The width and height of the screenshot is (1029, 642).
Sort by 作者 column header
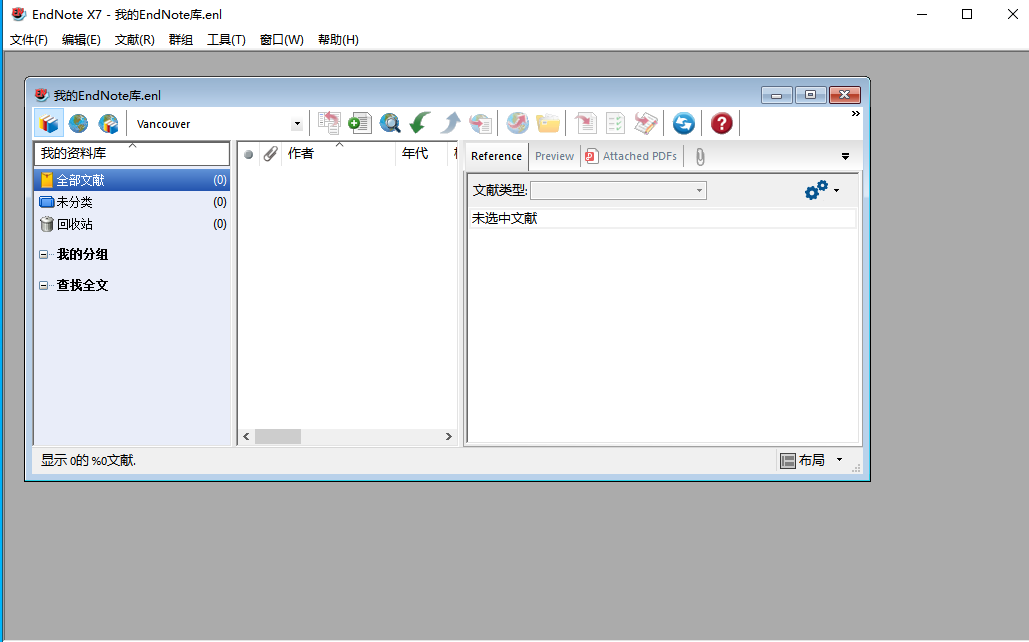[339, 154]
